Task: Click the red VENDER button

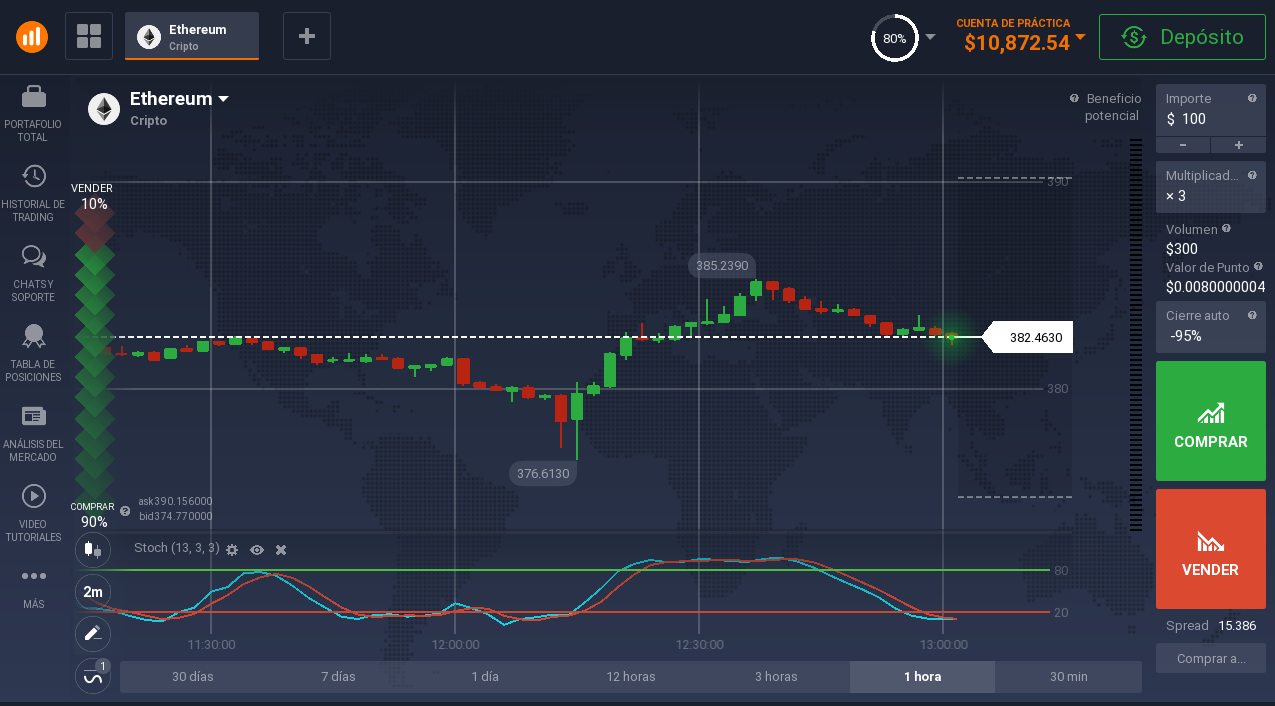Action: click(1211, 549)
